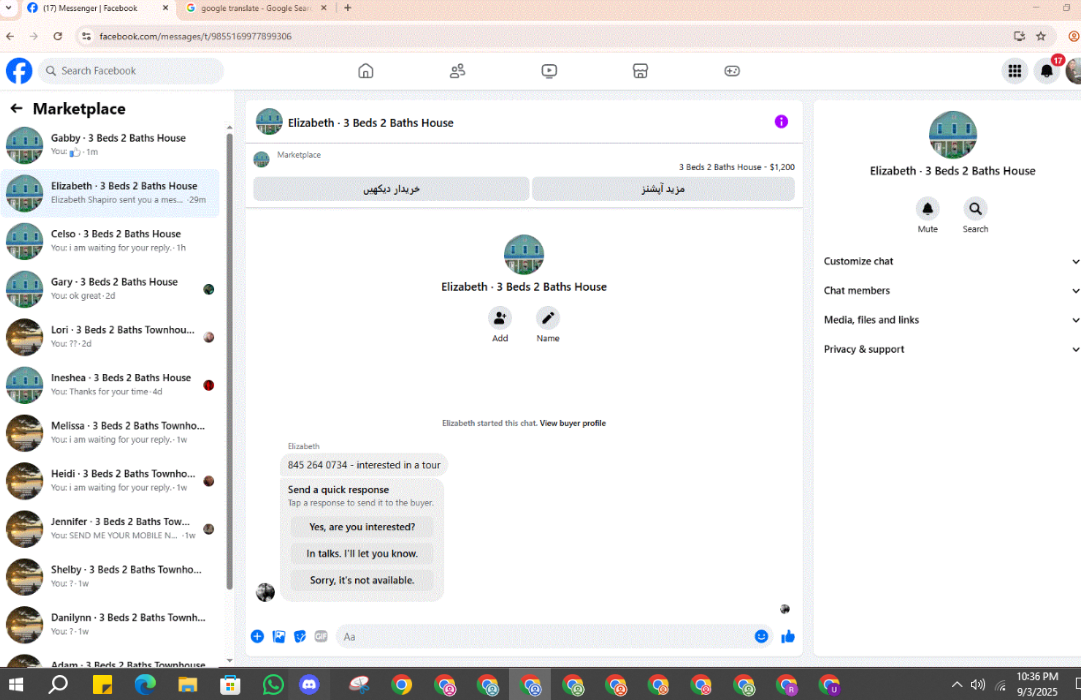
Task: Reload the page with browser refresh icon
Action: 58,36
